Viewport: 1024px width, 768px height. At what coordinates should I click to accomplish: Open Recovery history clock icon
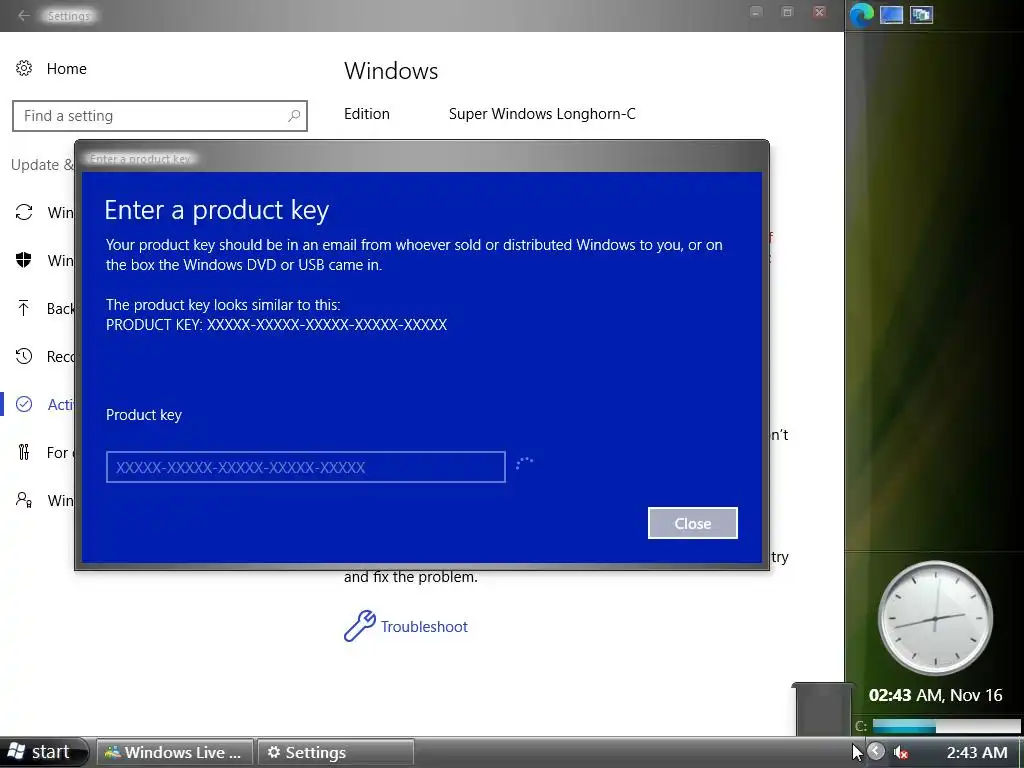24,356
